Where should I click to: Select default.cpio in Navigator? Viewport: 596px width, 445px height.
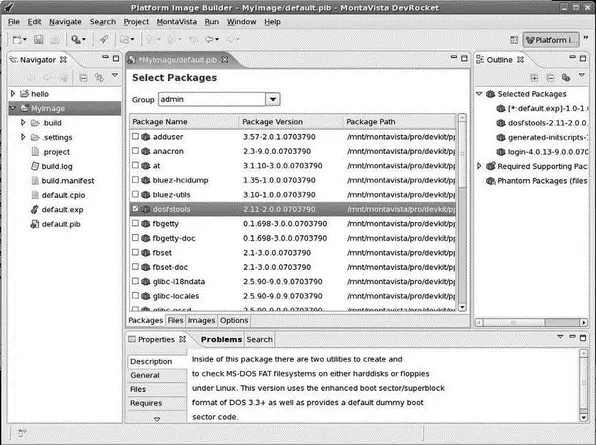coord(63,195)
